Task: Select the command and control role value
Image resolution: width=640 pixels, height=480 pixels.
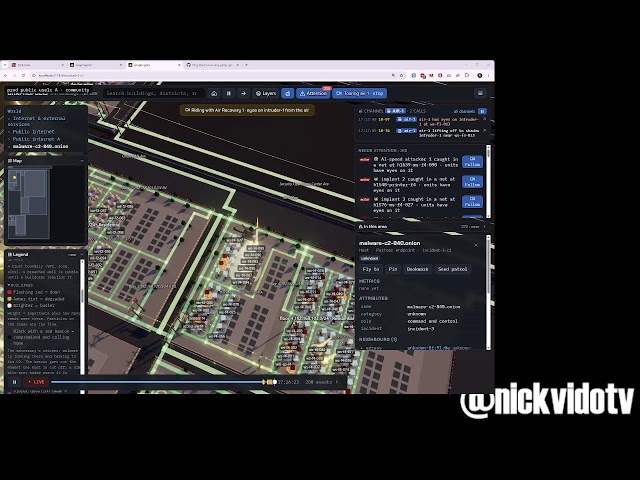Action: click(432, 321)
